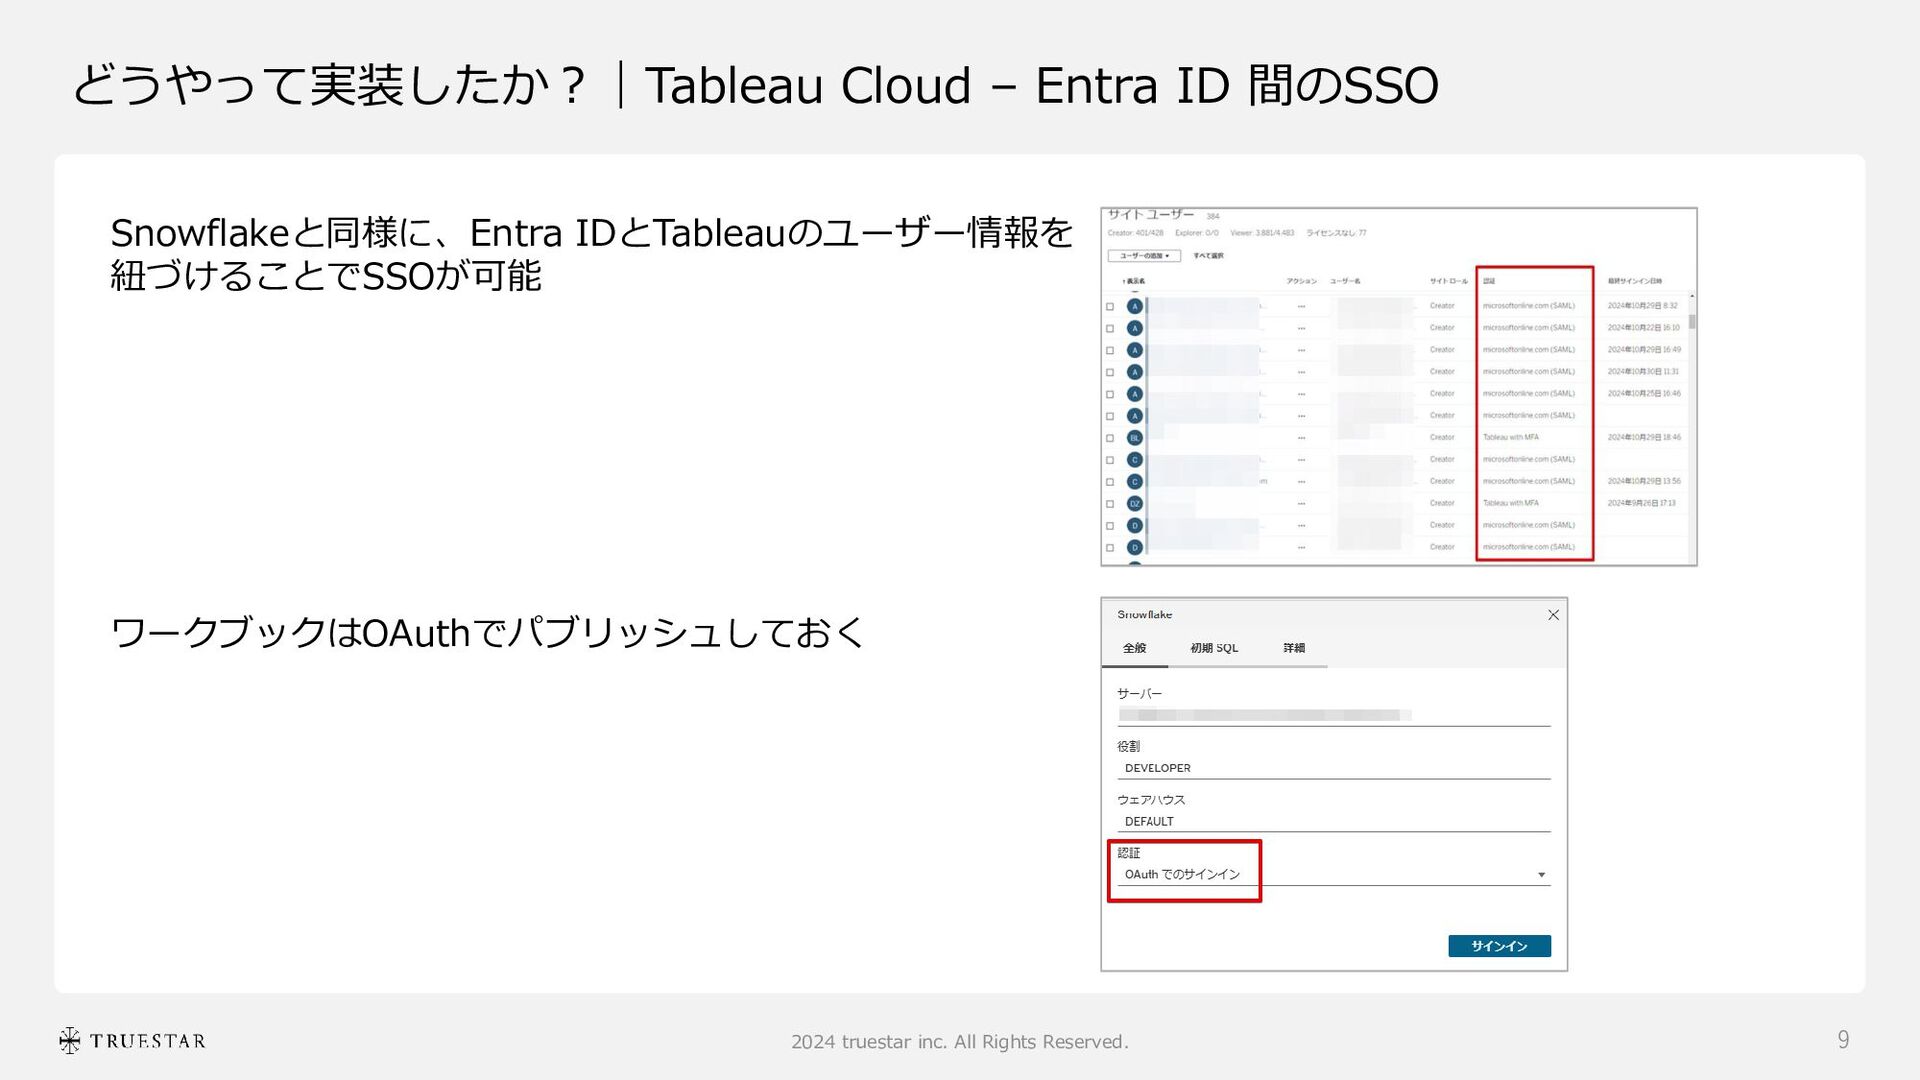Image resolution: width=1920 pixels, height=1080 pixels.
Task: Click the "Creator: 401/428" license count
Action: (1135, 233)
